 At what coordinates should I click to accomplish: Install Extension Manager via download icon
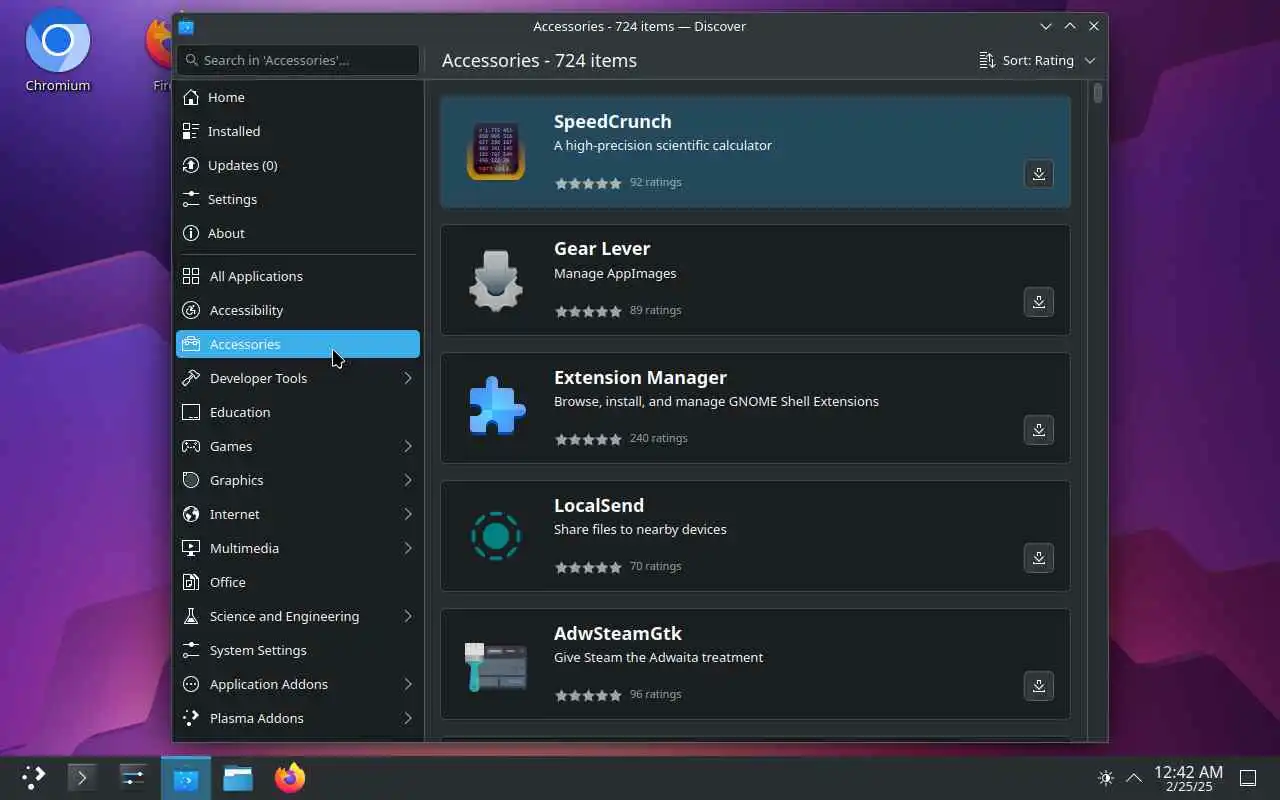1039,430
